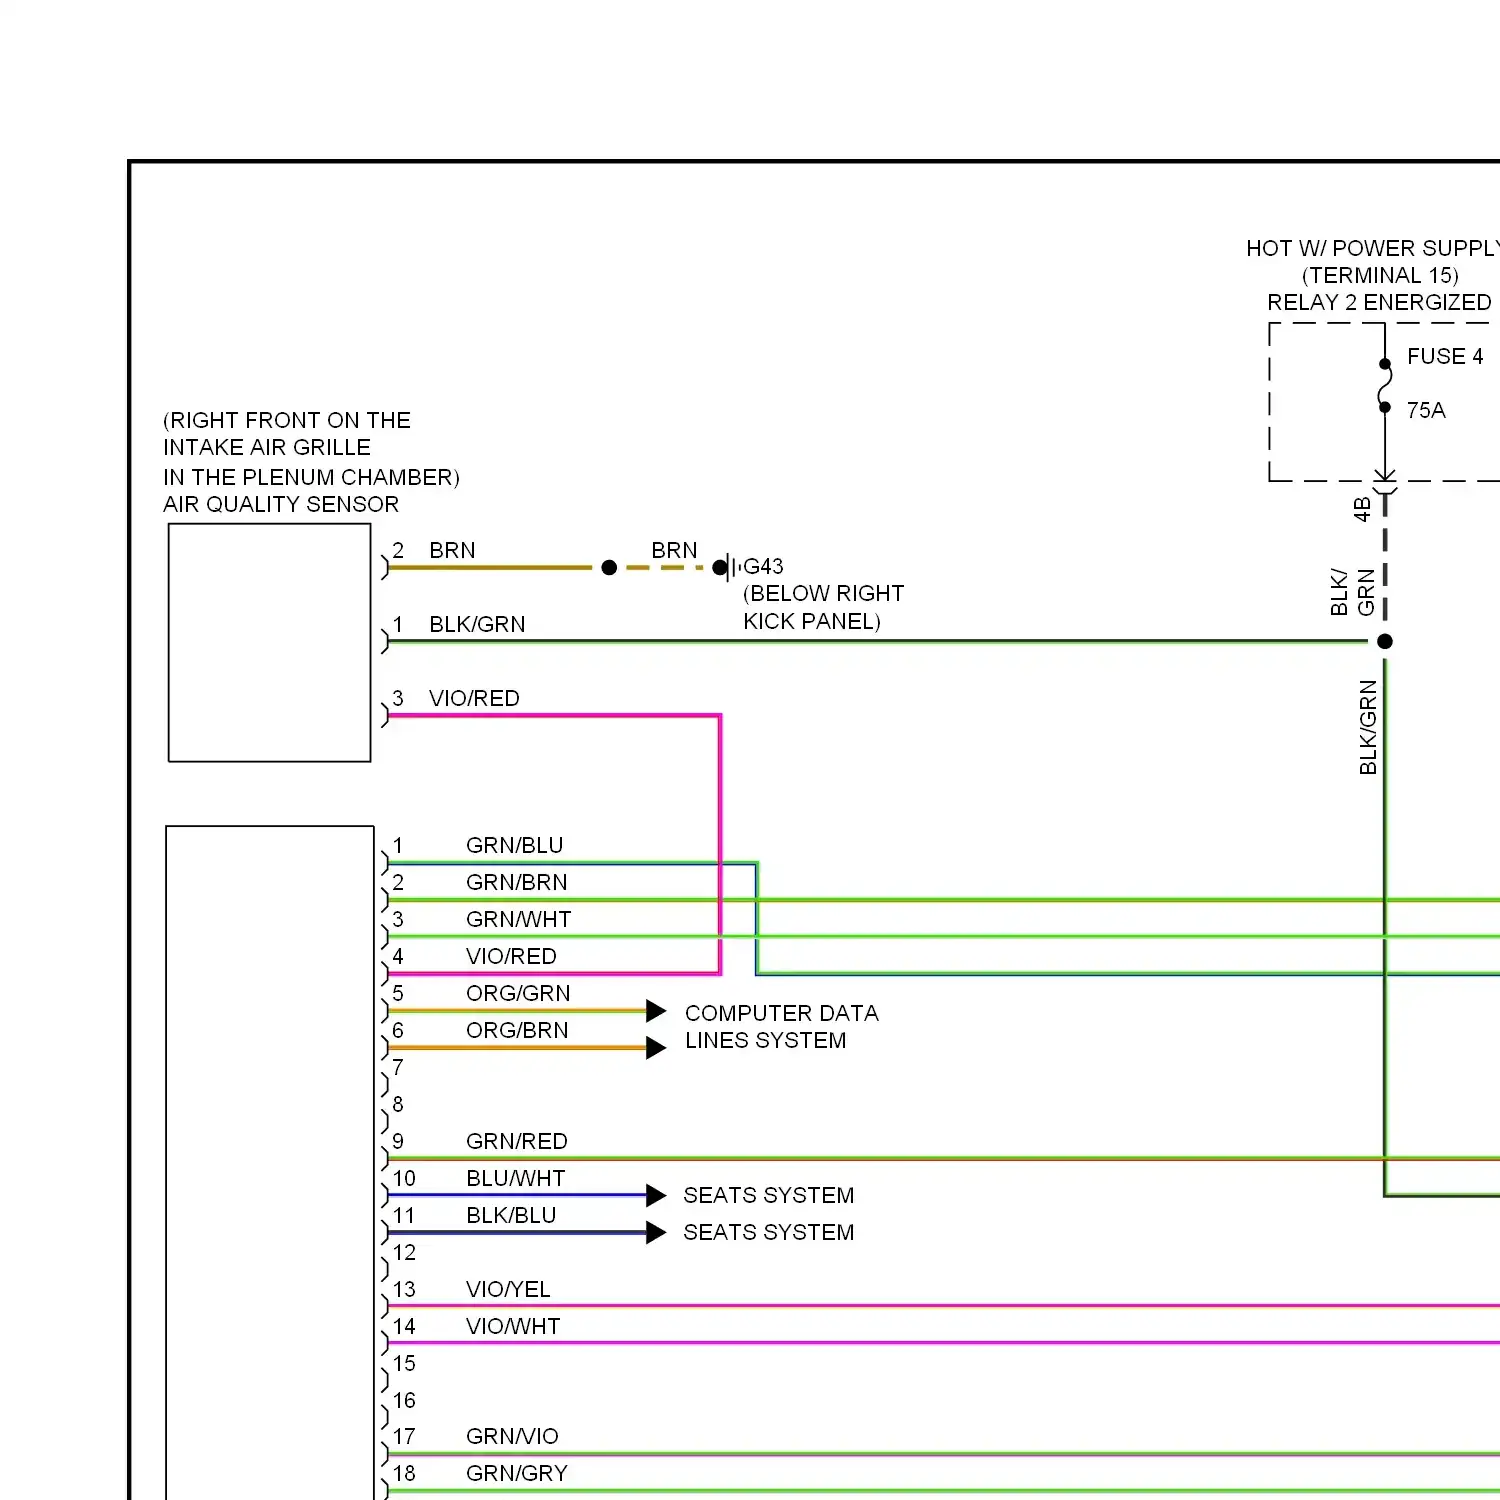
Task: Click the GRN/RED wire label
Action: click(x=517, y=1141)
